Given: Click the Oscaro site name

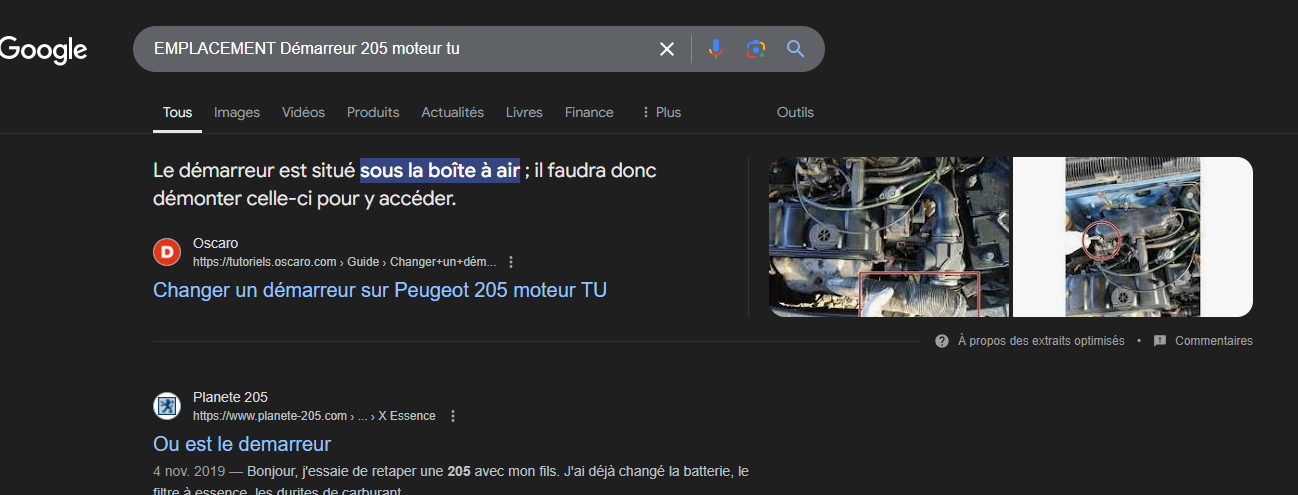Looking at the screenshot, I should (215, 243).
